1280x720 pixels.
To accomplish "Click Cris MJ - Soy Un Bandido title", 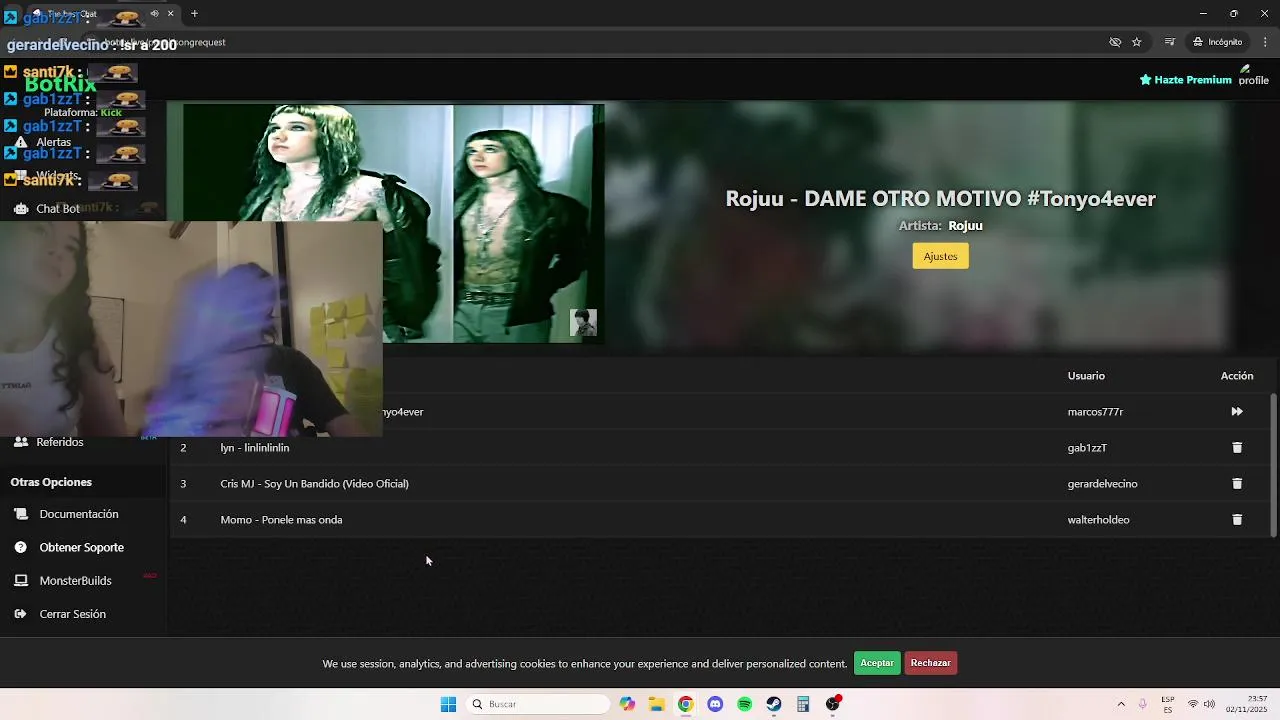I will pos(314,484).
